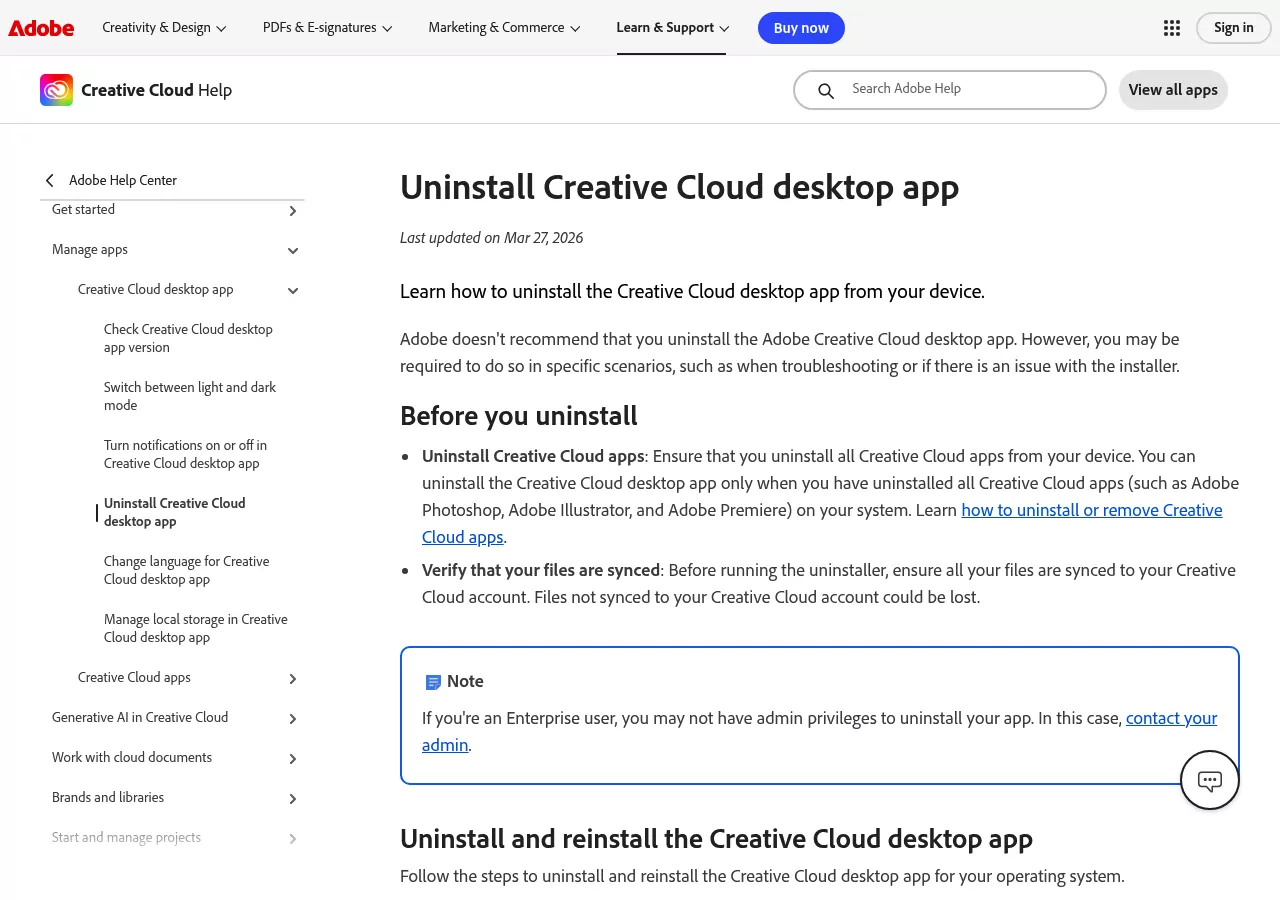Expand the Creative Cloud apps chevron
Image resolution: width=1280 pixels, height=900 pixels.
coord(293,679)
